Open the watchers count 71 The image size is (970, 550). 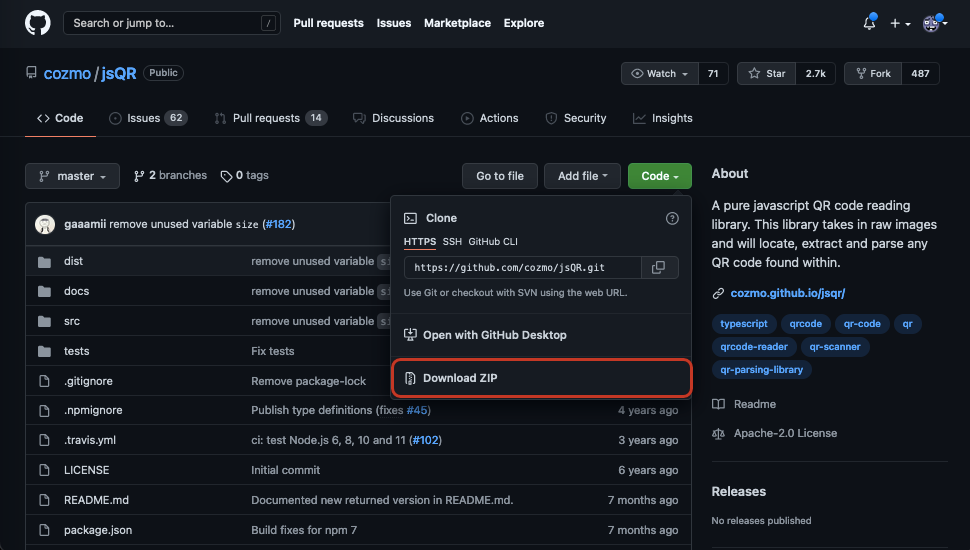pos(713,74)
